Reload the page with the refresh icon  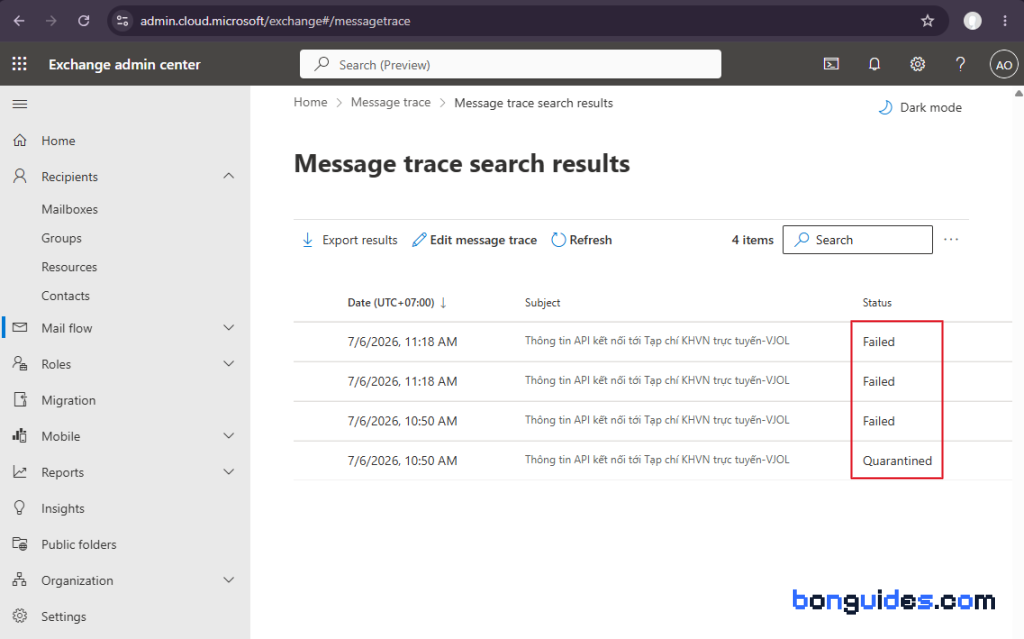point(84,21)
